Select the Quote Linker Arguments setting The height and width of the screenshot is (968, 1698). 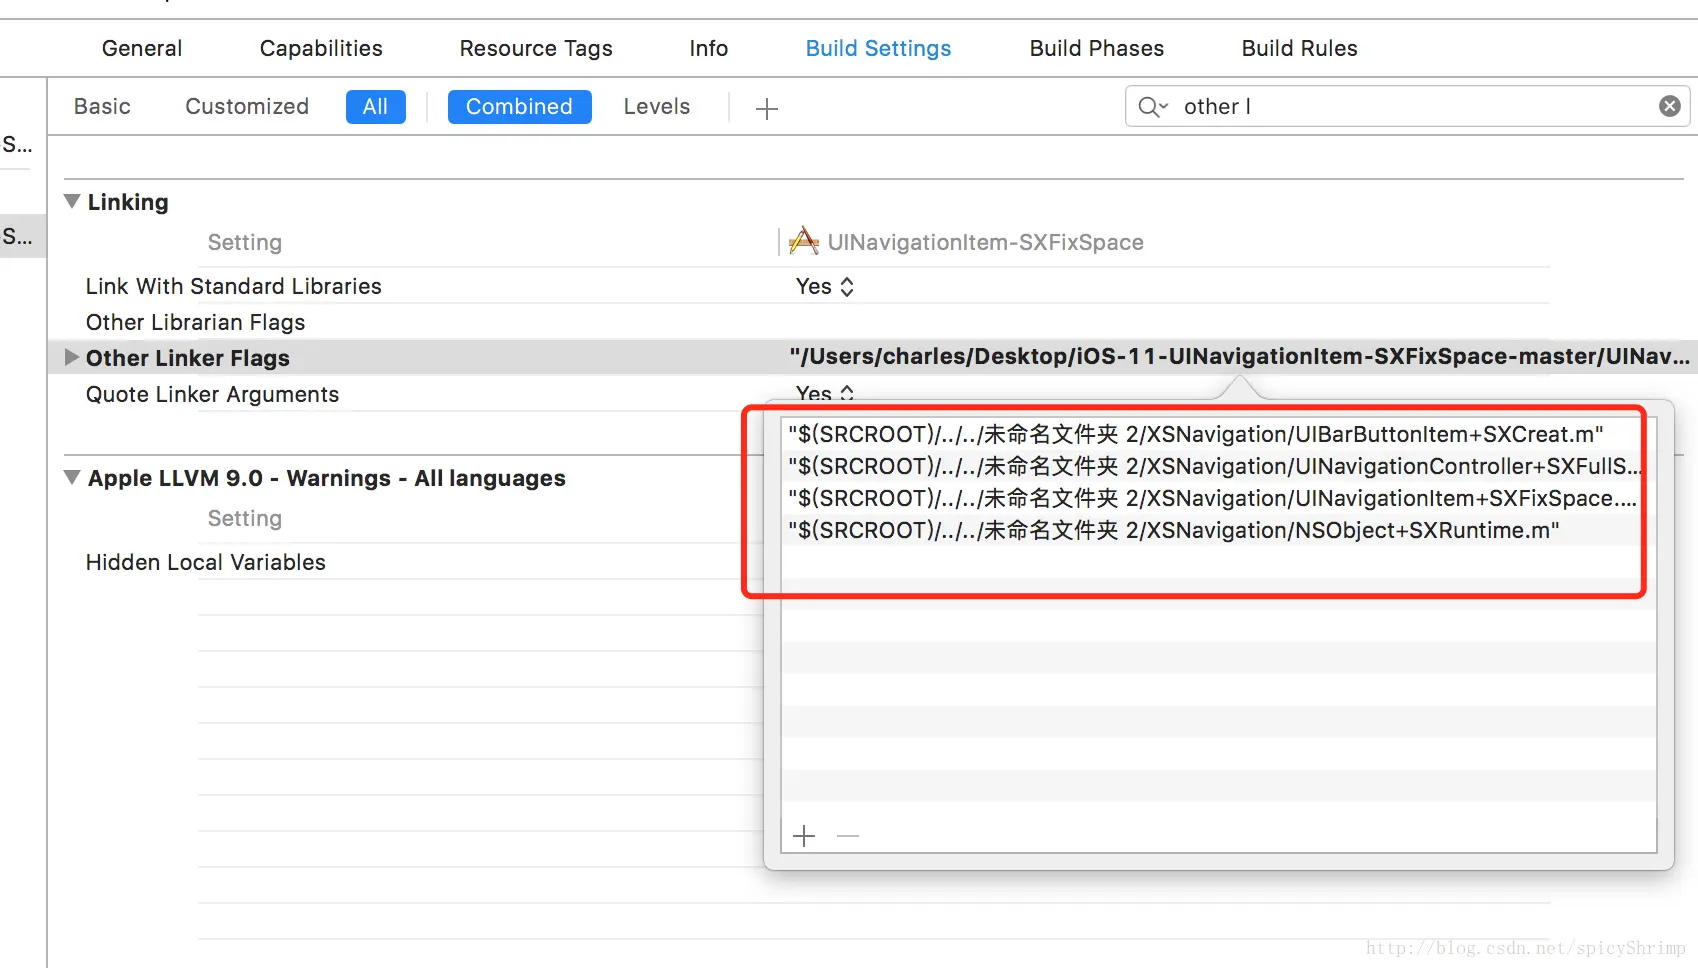[x=213, y=394]
